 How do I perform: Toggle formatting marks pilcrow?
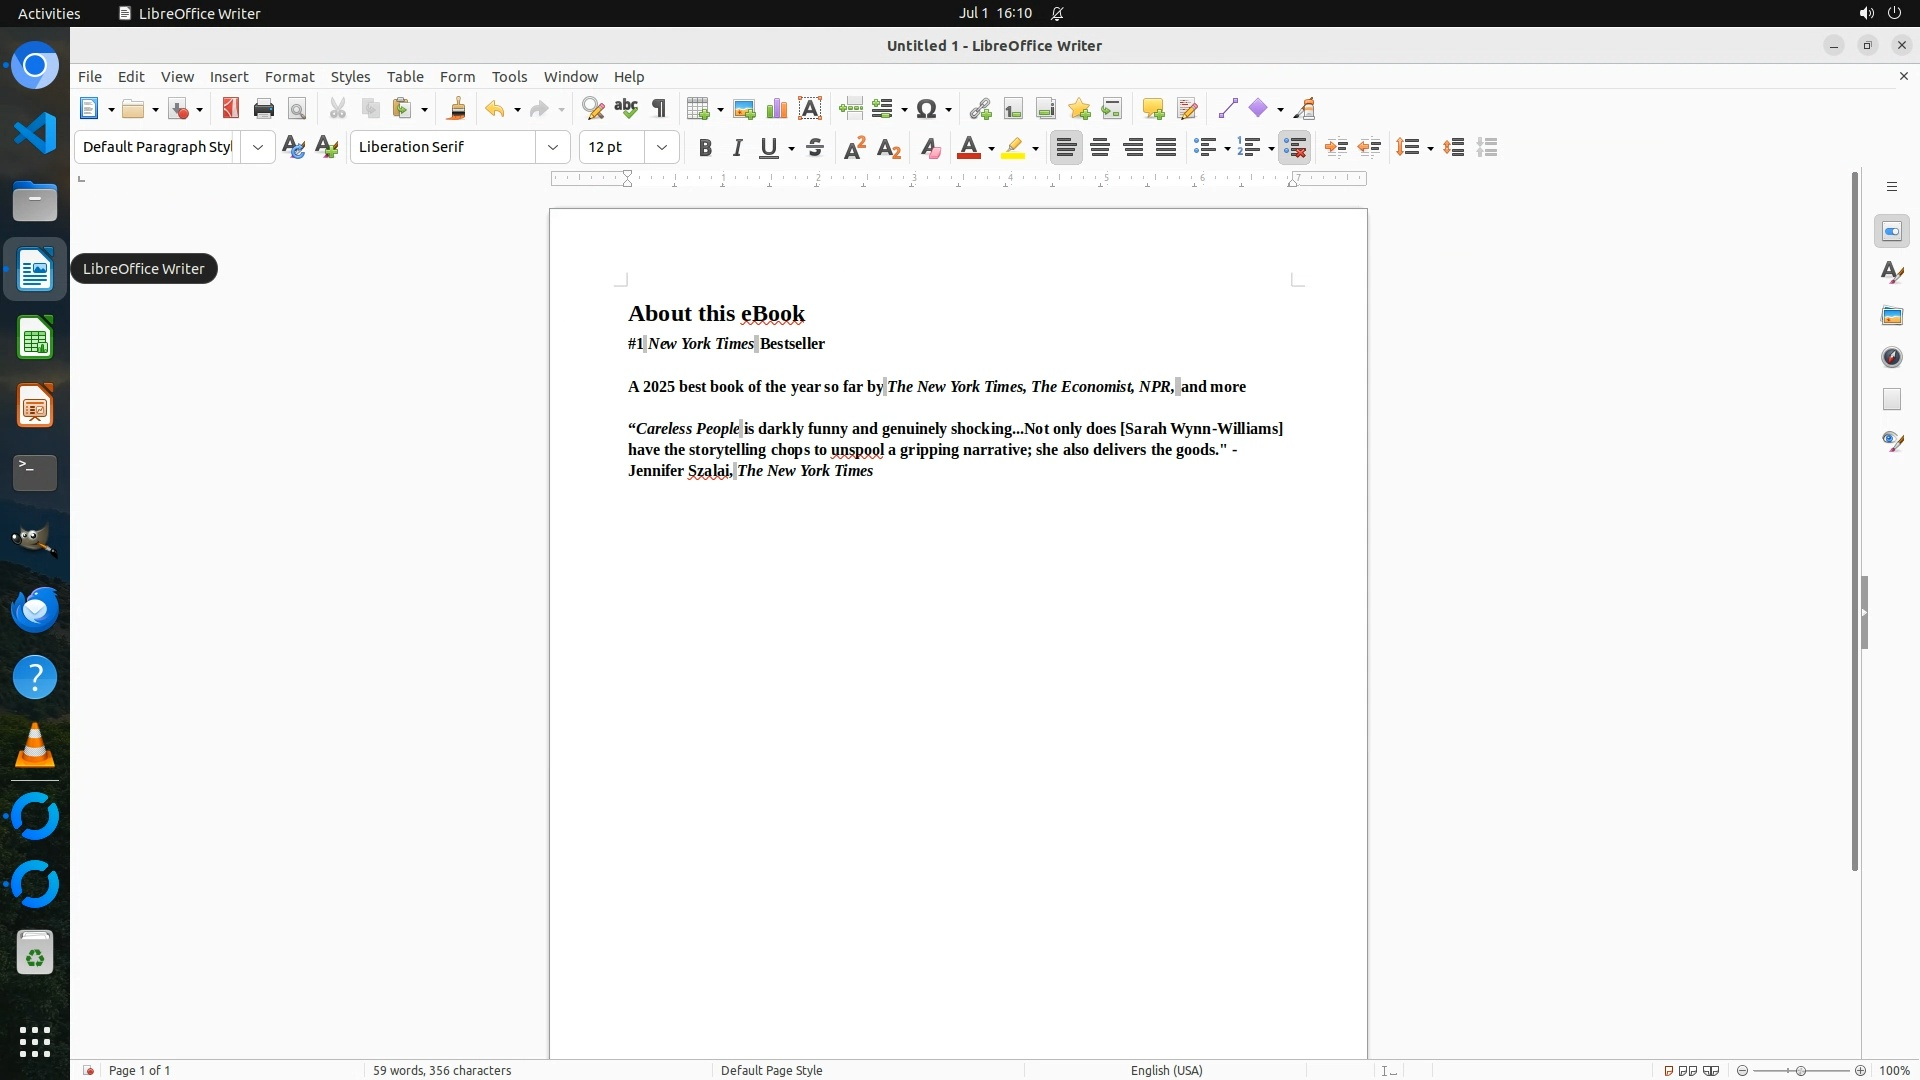(x=659, y=109)
